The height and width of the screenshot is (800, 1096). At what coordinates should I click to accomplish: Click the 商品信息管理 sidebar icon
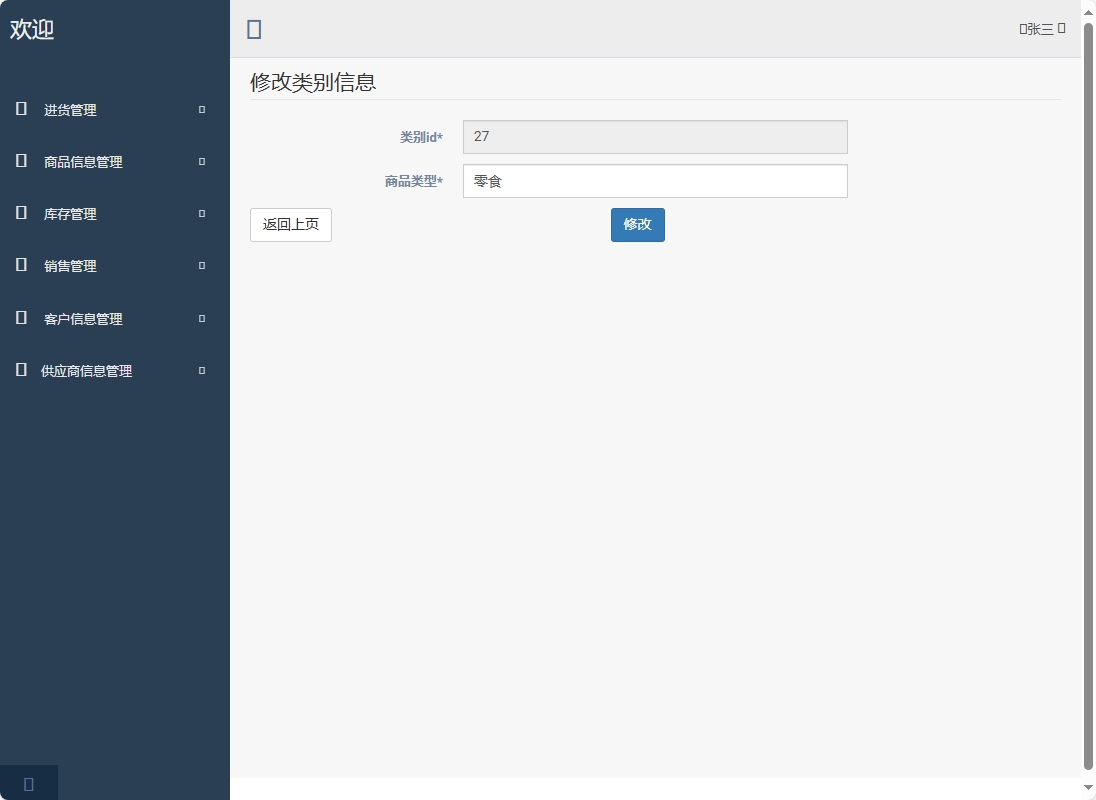[x=20, y=161]
